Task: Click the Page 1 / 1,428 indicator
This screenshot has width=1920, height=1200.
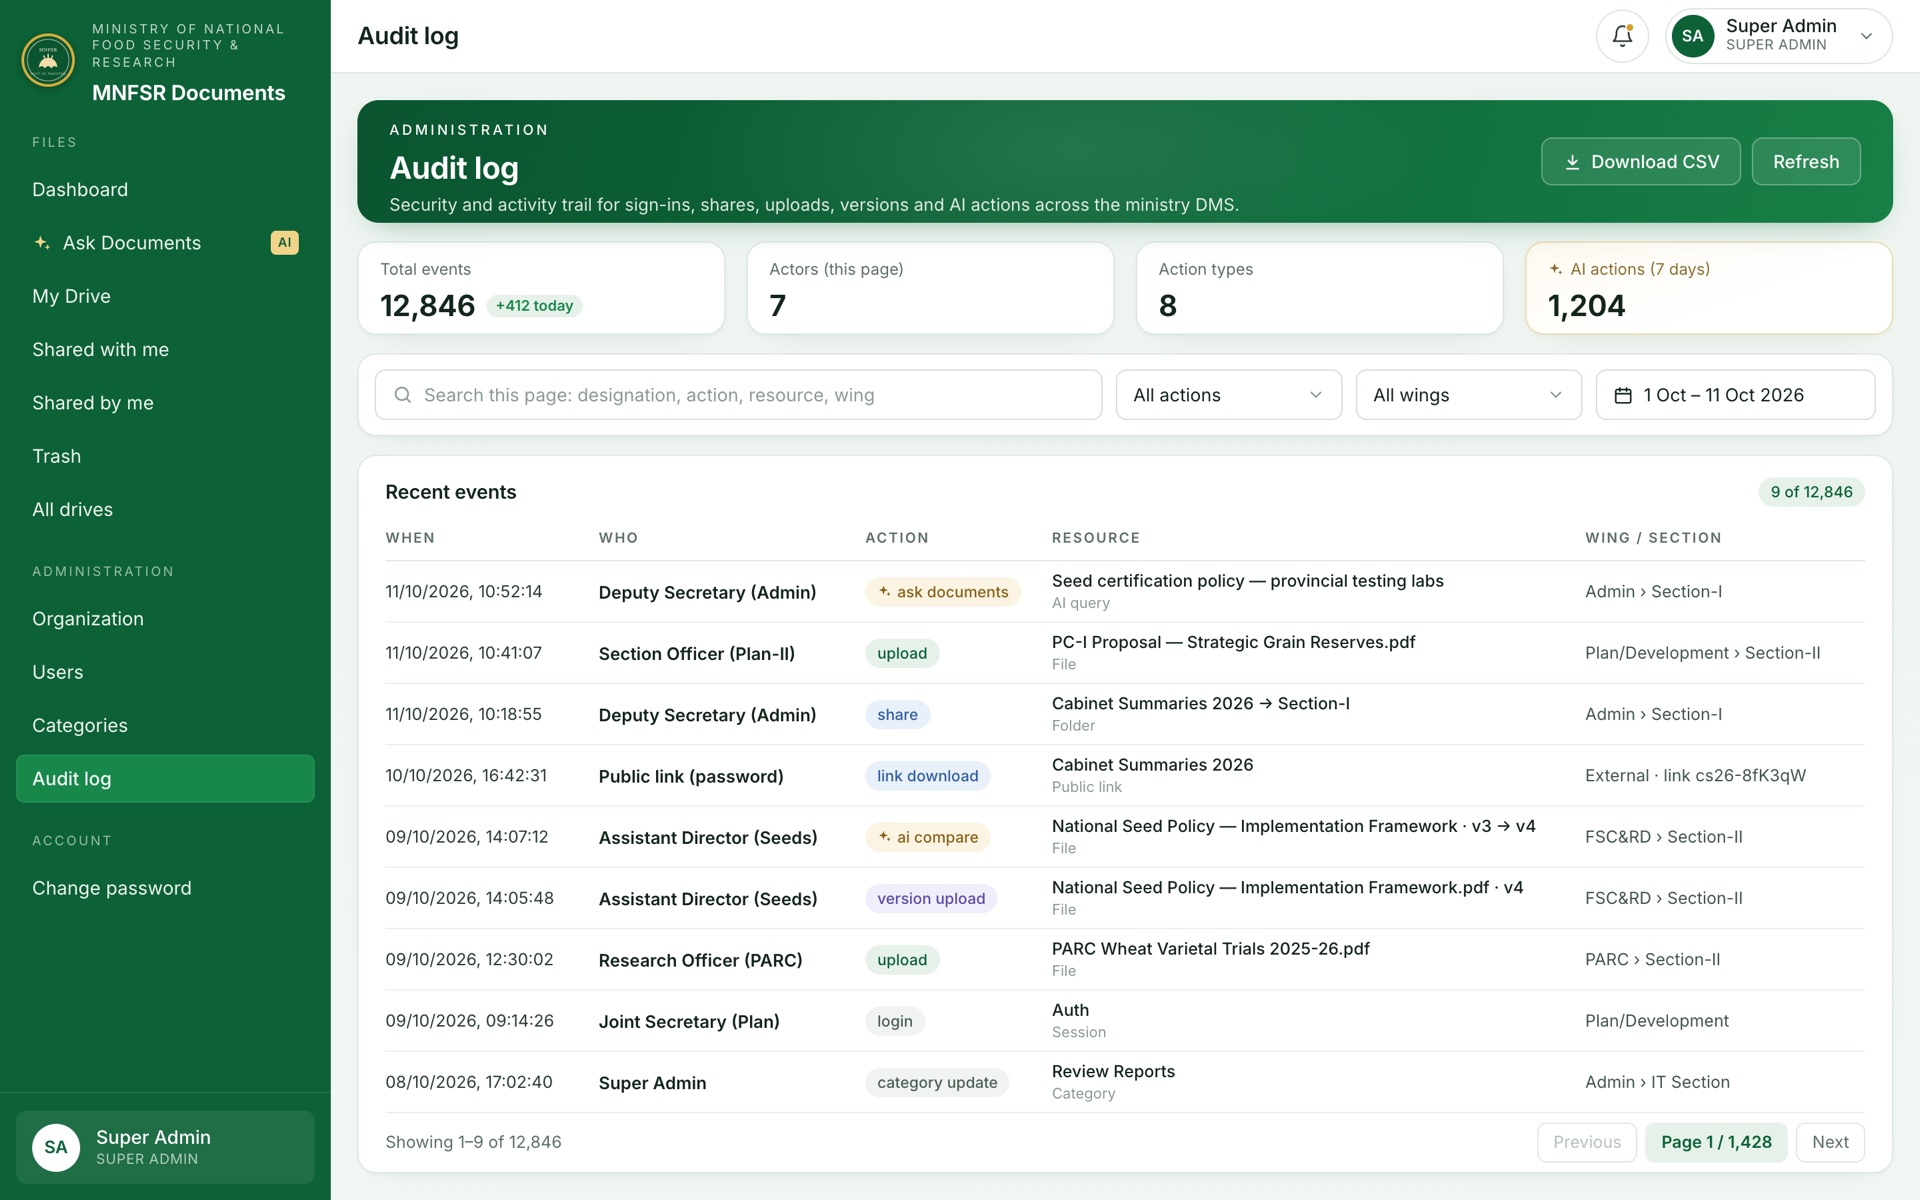Action: tap(1716, 1142)
